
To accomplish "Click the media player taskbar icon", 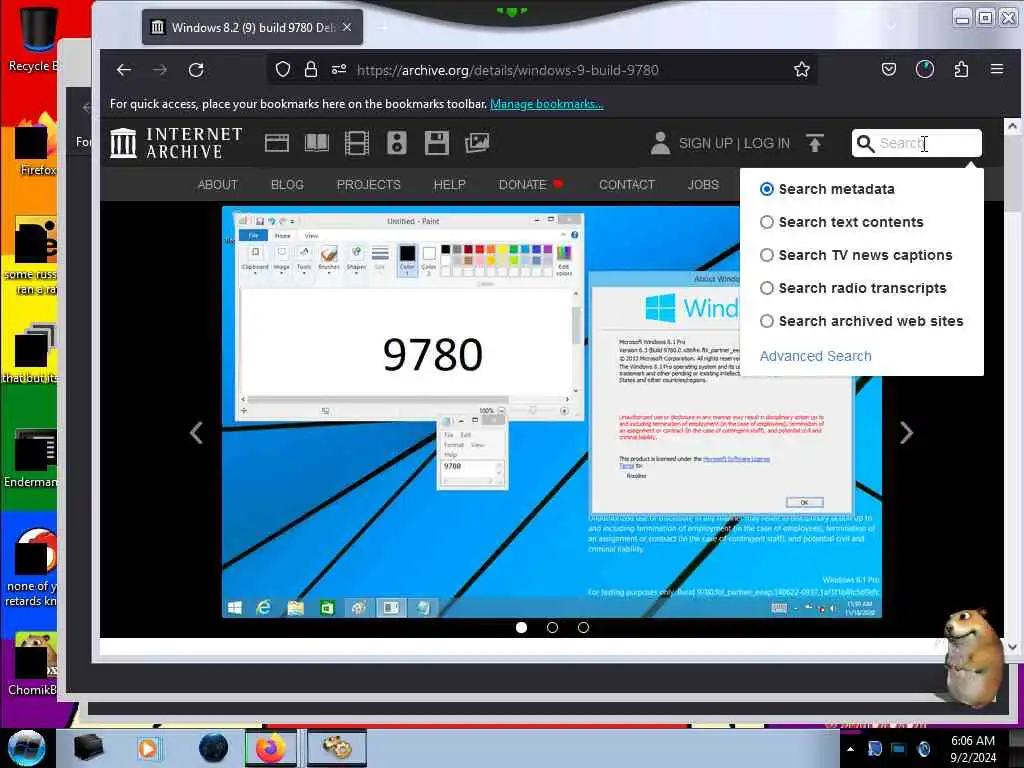I will click(x=148, y=748).
